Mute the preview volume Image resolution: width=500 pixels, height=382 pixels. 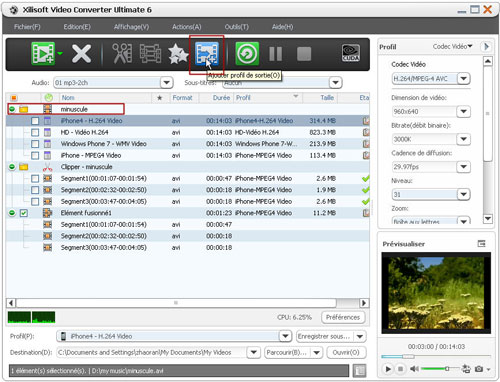[414, 369]
